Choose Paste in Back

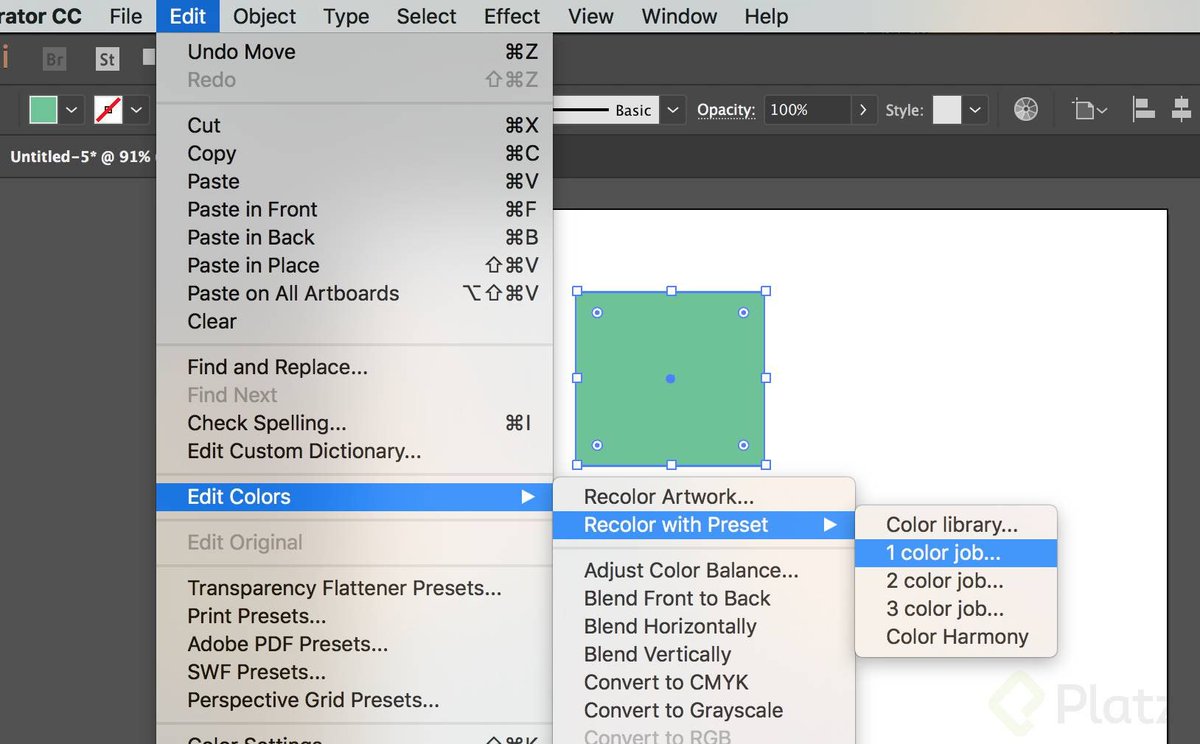tap(355, 238)
